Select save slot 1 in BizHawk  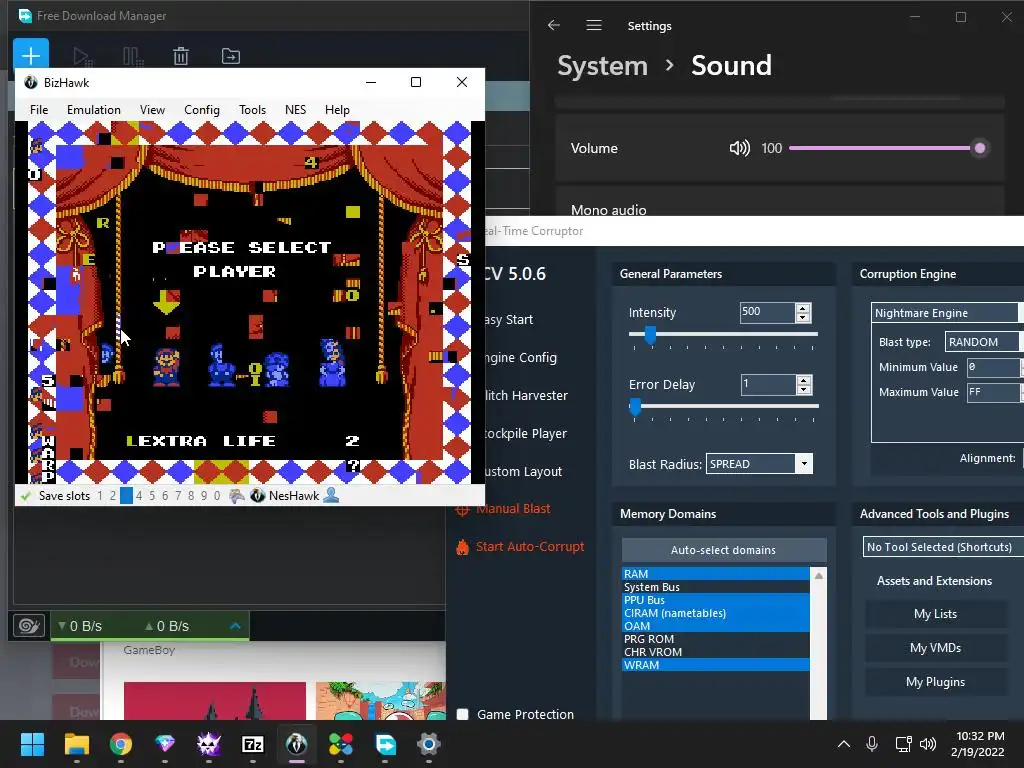click(100, 496)
